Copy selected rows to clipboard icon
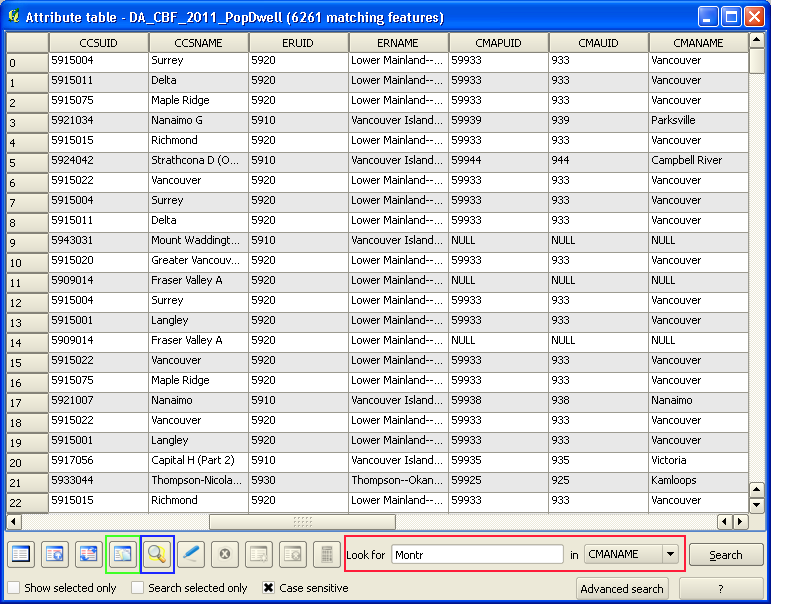The image size is (800, 604). click(123, 554)
